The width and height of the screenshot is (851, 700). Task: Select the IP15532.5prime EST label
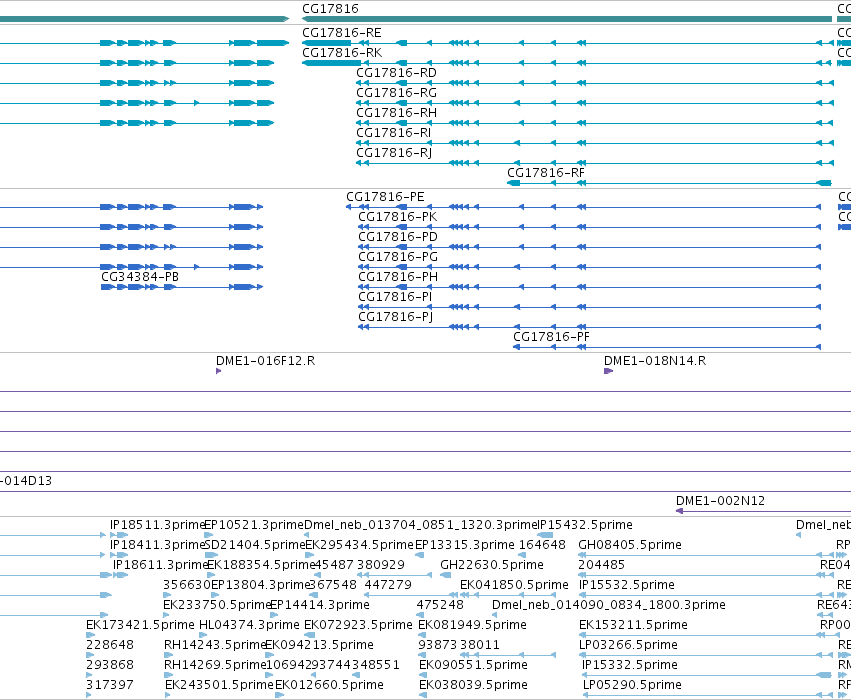pos(627,586)
